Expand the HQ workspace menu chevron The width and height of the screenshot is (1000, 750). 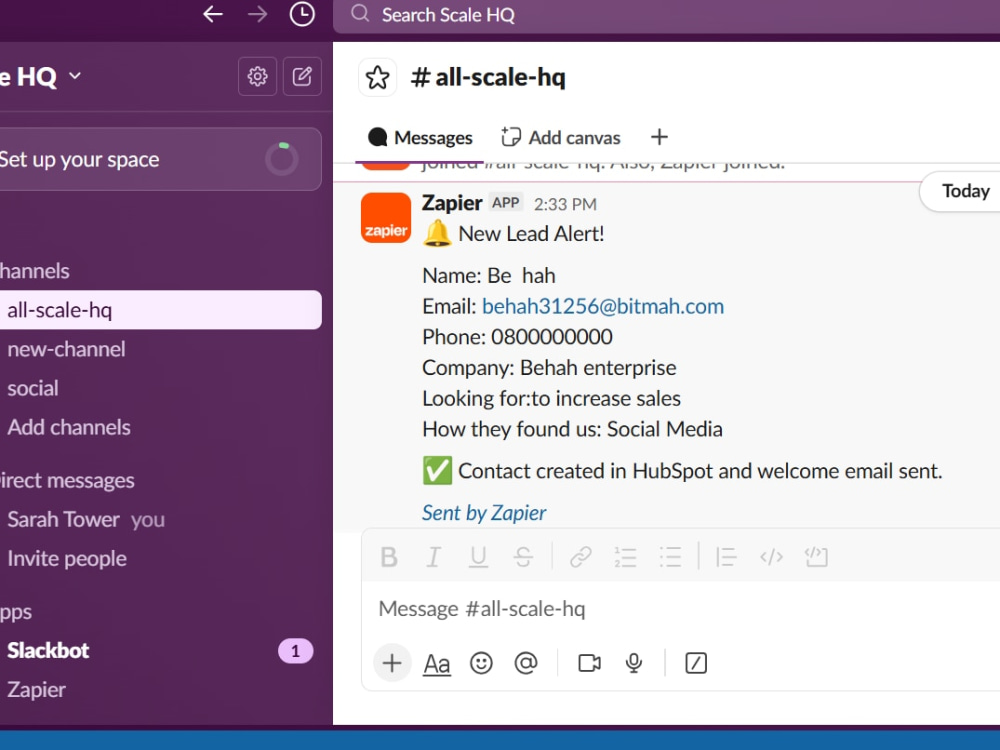click(75, 76)
